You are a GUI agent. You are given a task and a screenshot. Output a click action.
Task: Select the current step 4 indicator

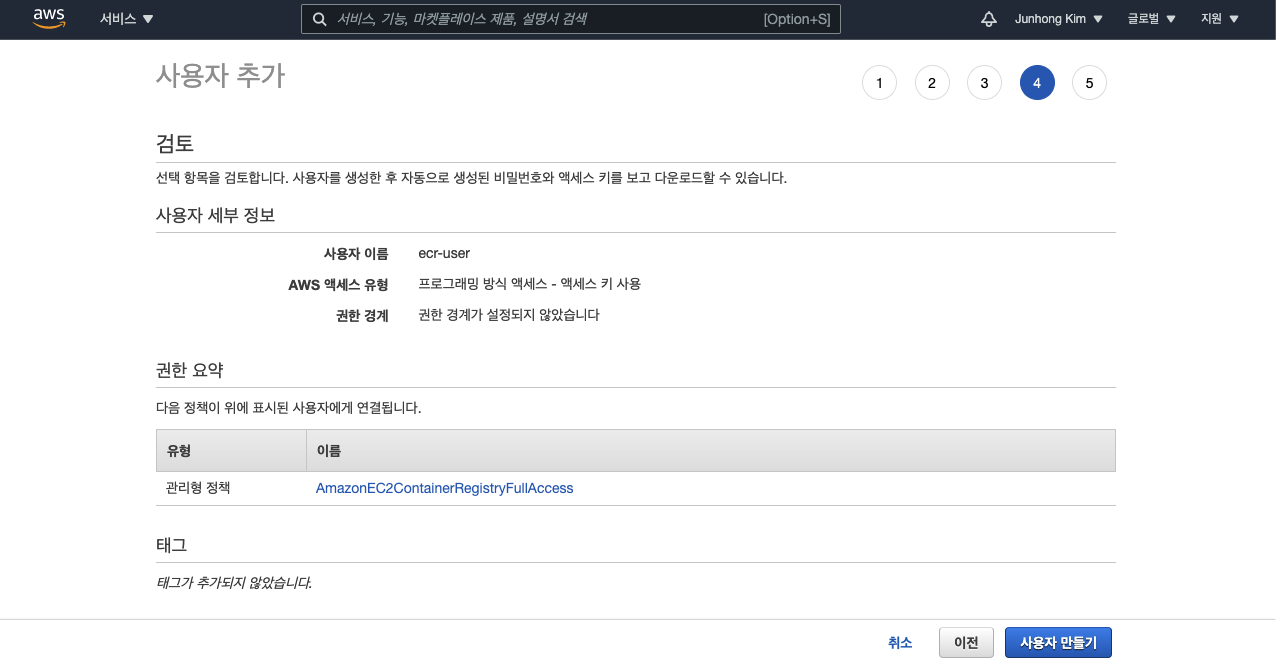(x=1037, y=83)
